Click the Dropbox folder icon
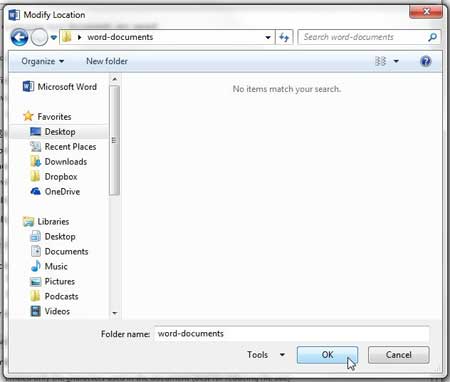 pos(35,176)
